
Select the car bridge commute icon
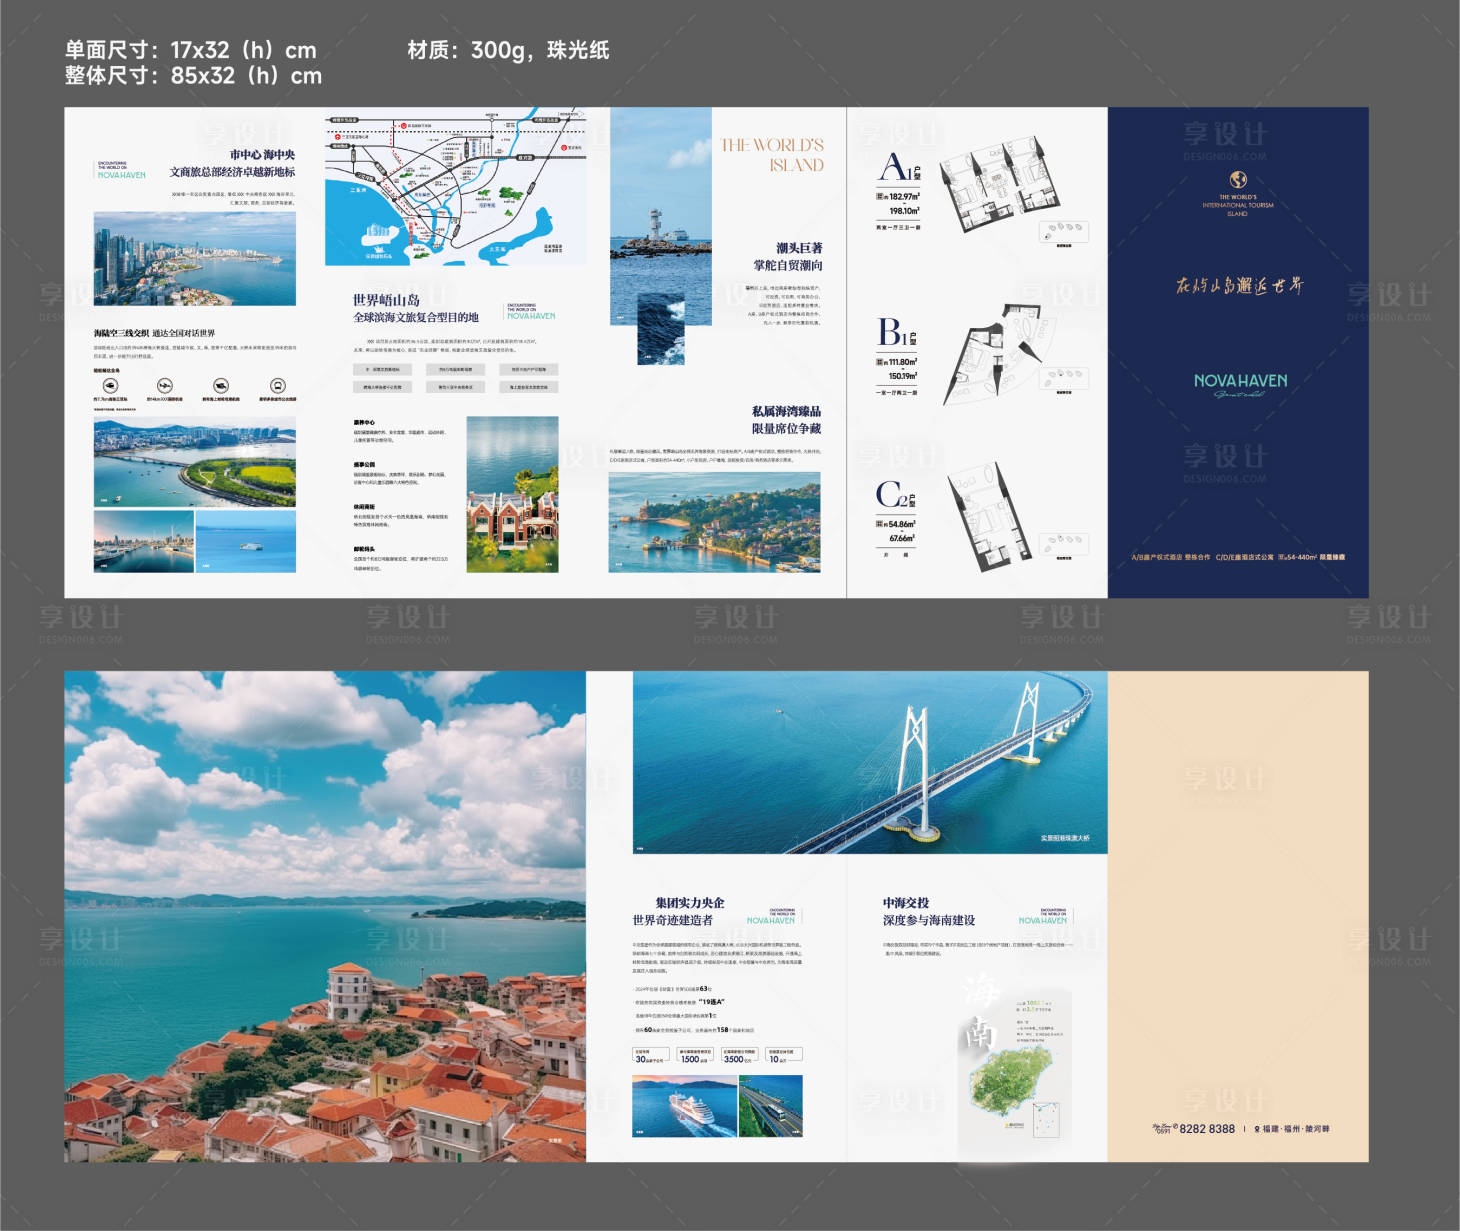[111, 385]
